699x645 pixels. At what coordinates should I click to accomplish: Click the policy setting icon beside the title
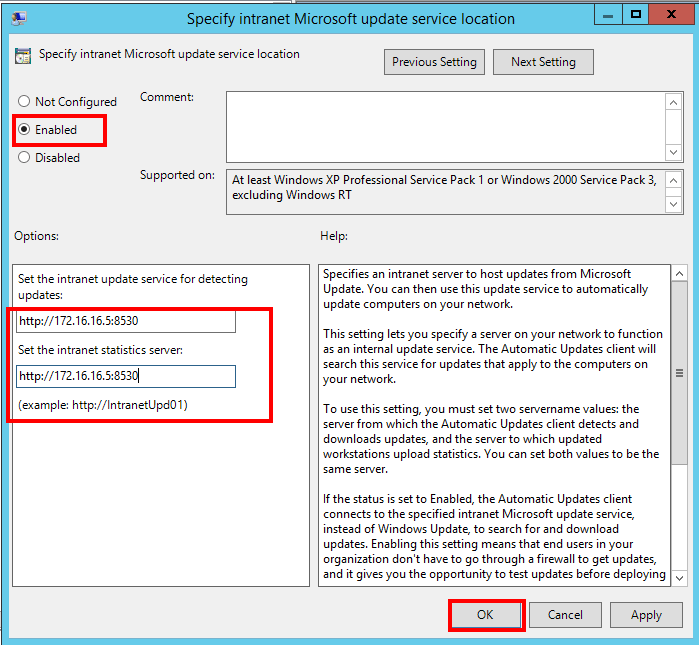coord(23,56)
